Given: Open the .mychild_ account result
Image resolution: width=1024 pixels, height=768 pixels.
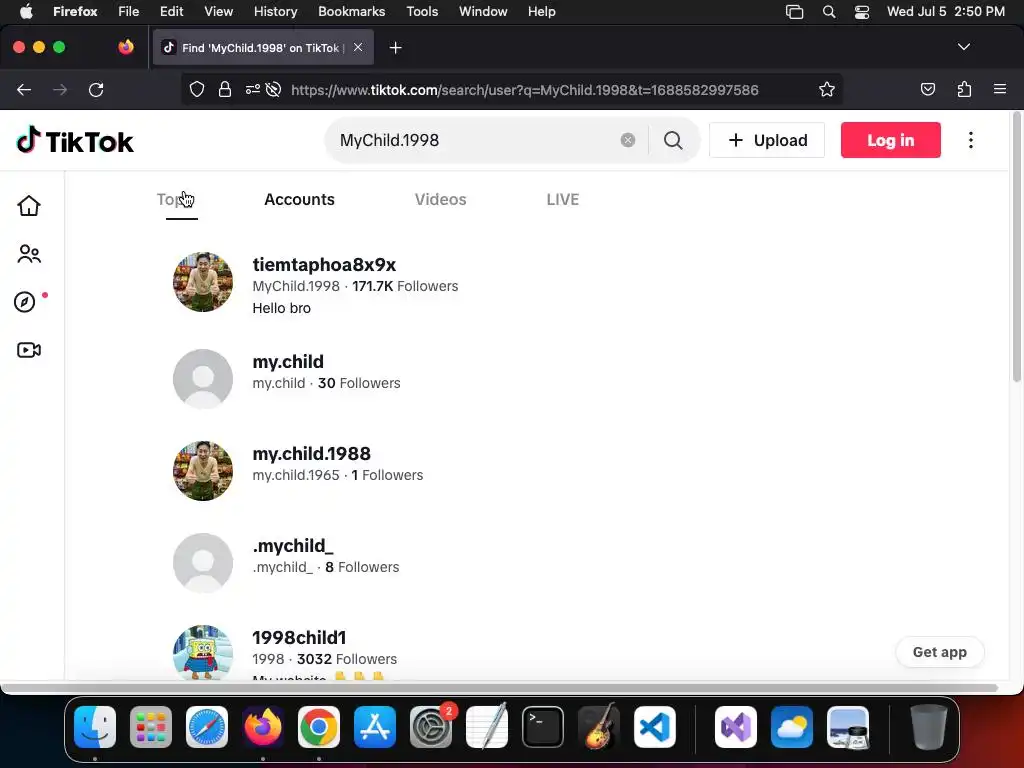Looking at the screenshot, I should click(x=293, y=545).
